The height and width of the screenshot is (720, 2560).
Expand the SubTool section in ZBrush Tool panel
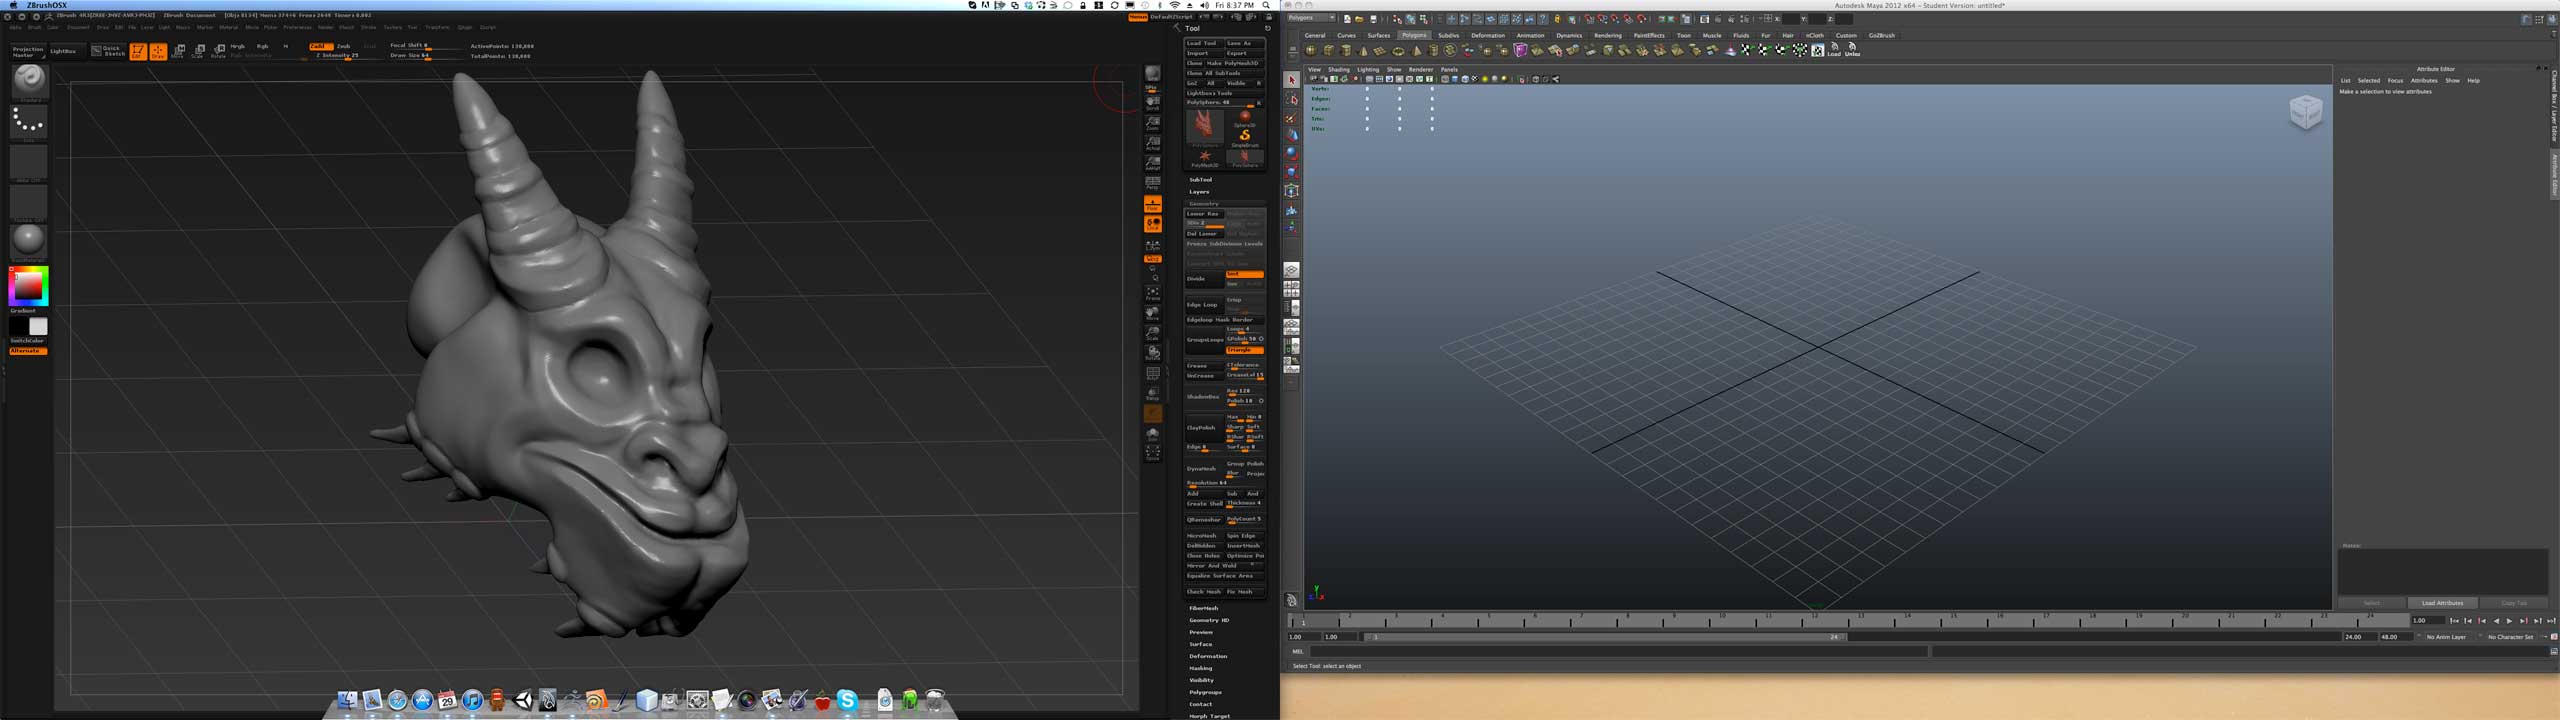(x=1200, y=180)
